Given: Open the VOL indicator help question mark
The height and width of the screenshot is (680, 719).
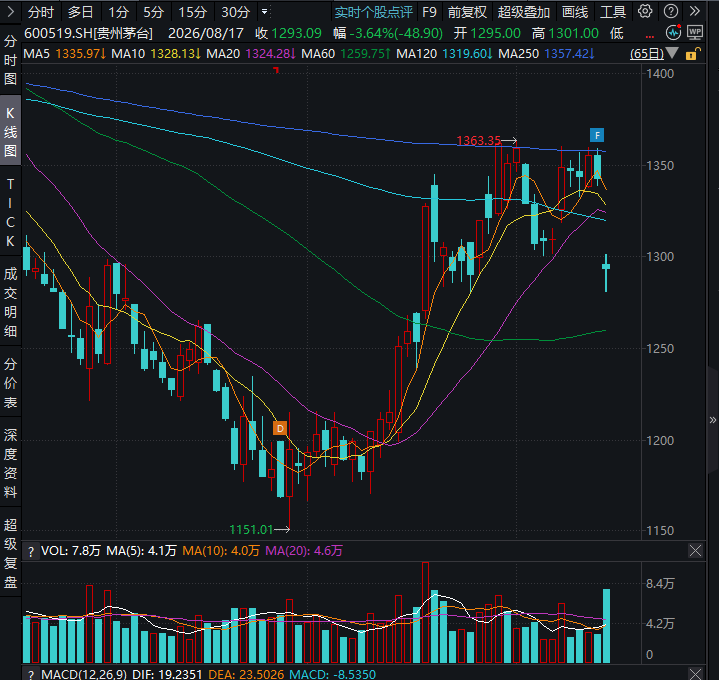Looking at the screenshot, I should [x=31, y=552].
